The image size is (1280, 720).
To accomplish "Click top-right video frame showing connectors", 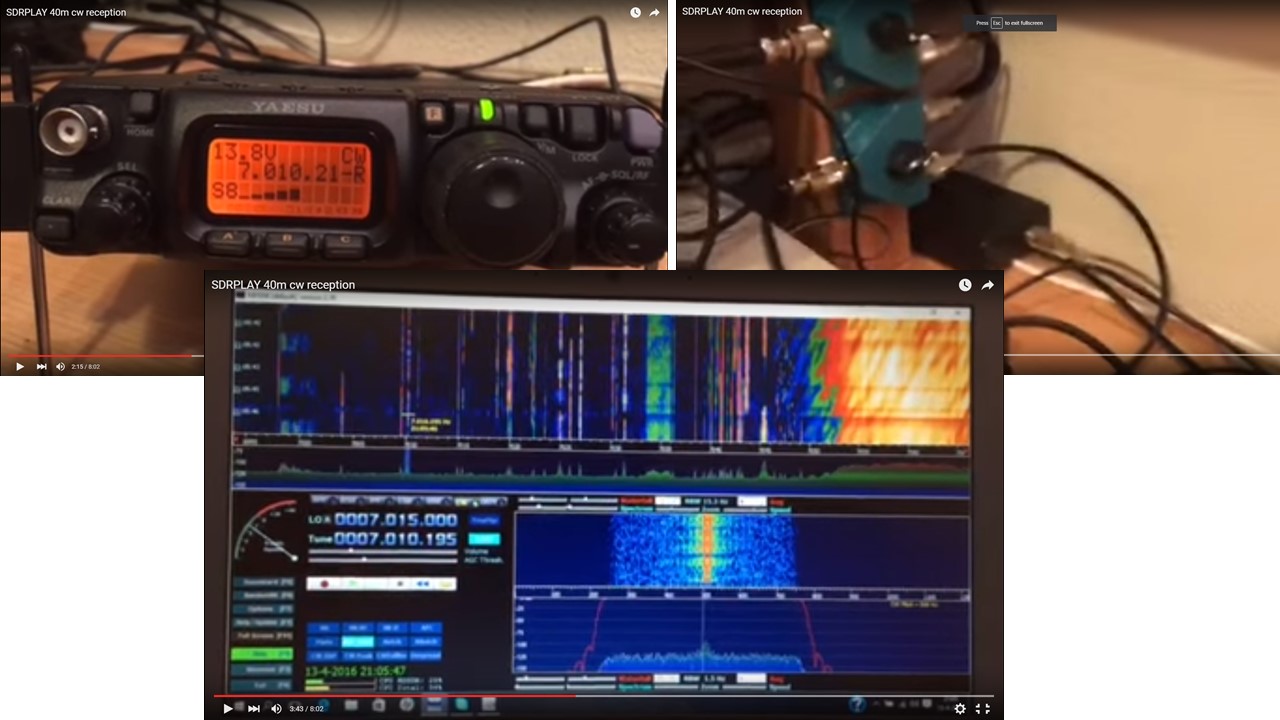I will click(978, 190).
